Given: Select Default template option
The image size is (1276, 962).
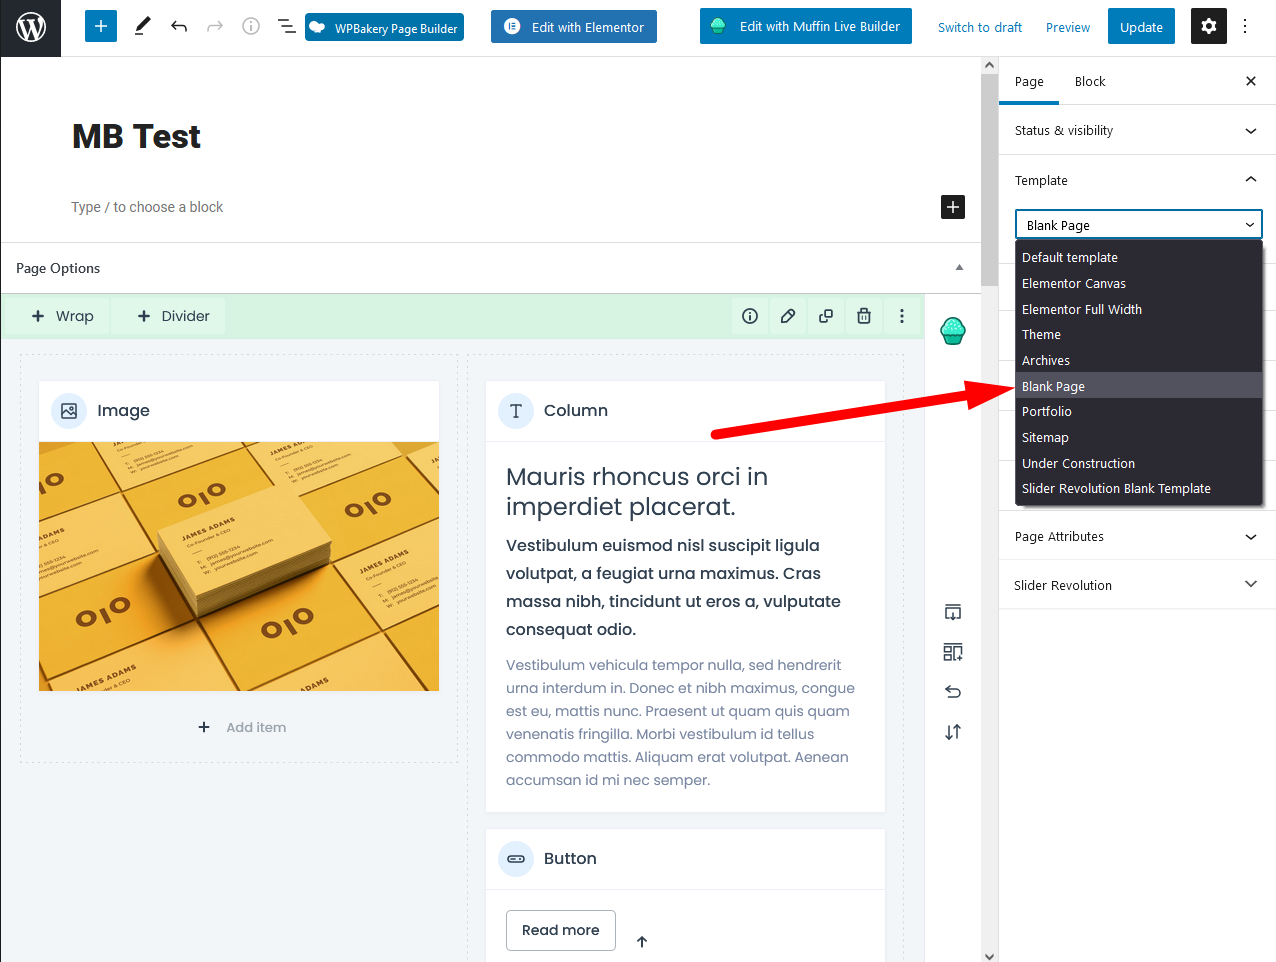Looking at the screenshot, I should pyautogui.click(x=1139, y=257).
